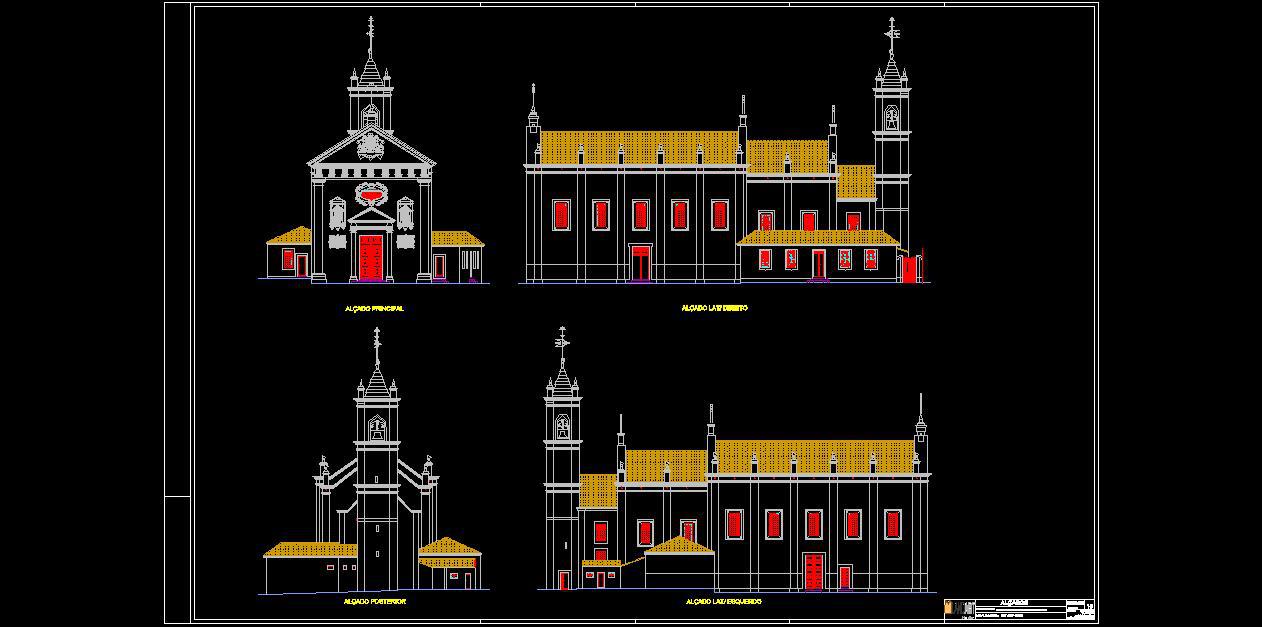Select the large yellow roof of right elevation

tap(639, 147)
